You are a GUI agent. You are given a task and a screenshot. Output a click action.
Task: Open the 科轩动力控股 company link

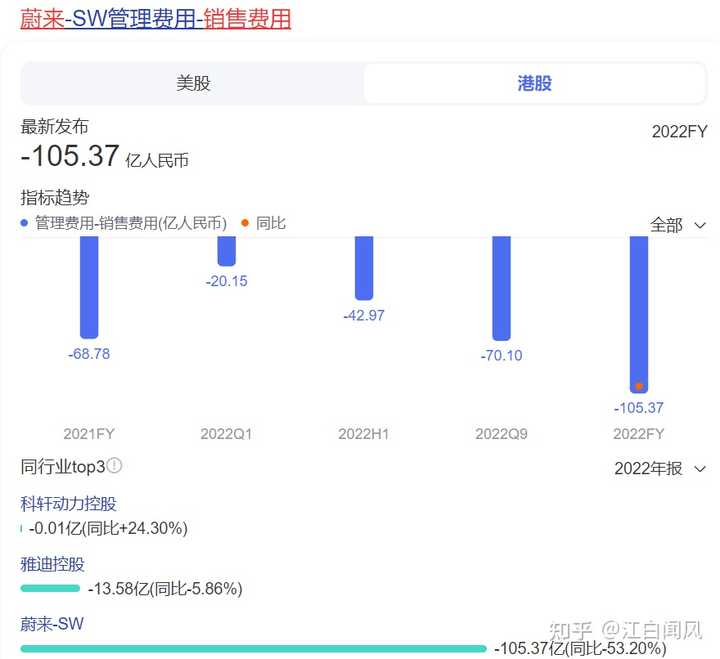click(68, 504)
